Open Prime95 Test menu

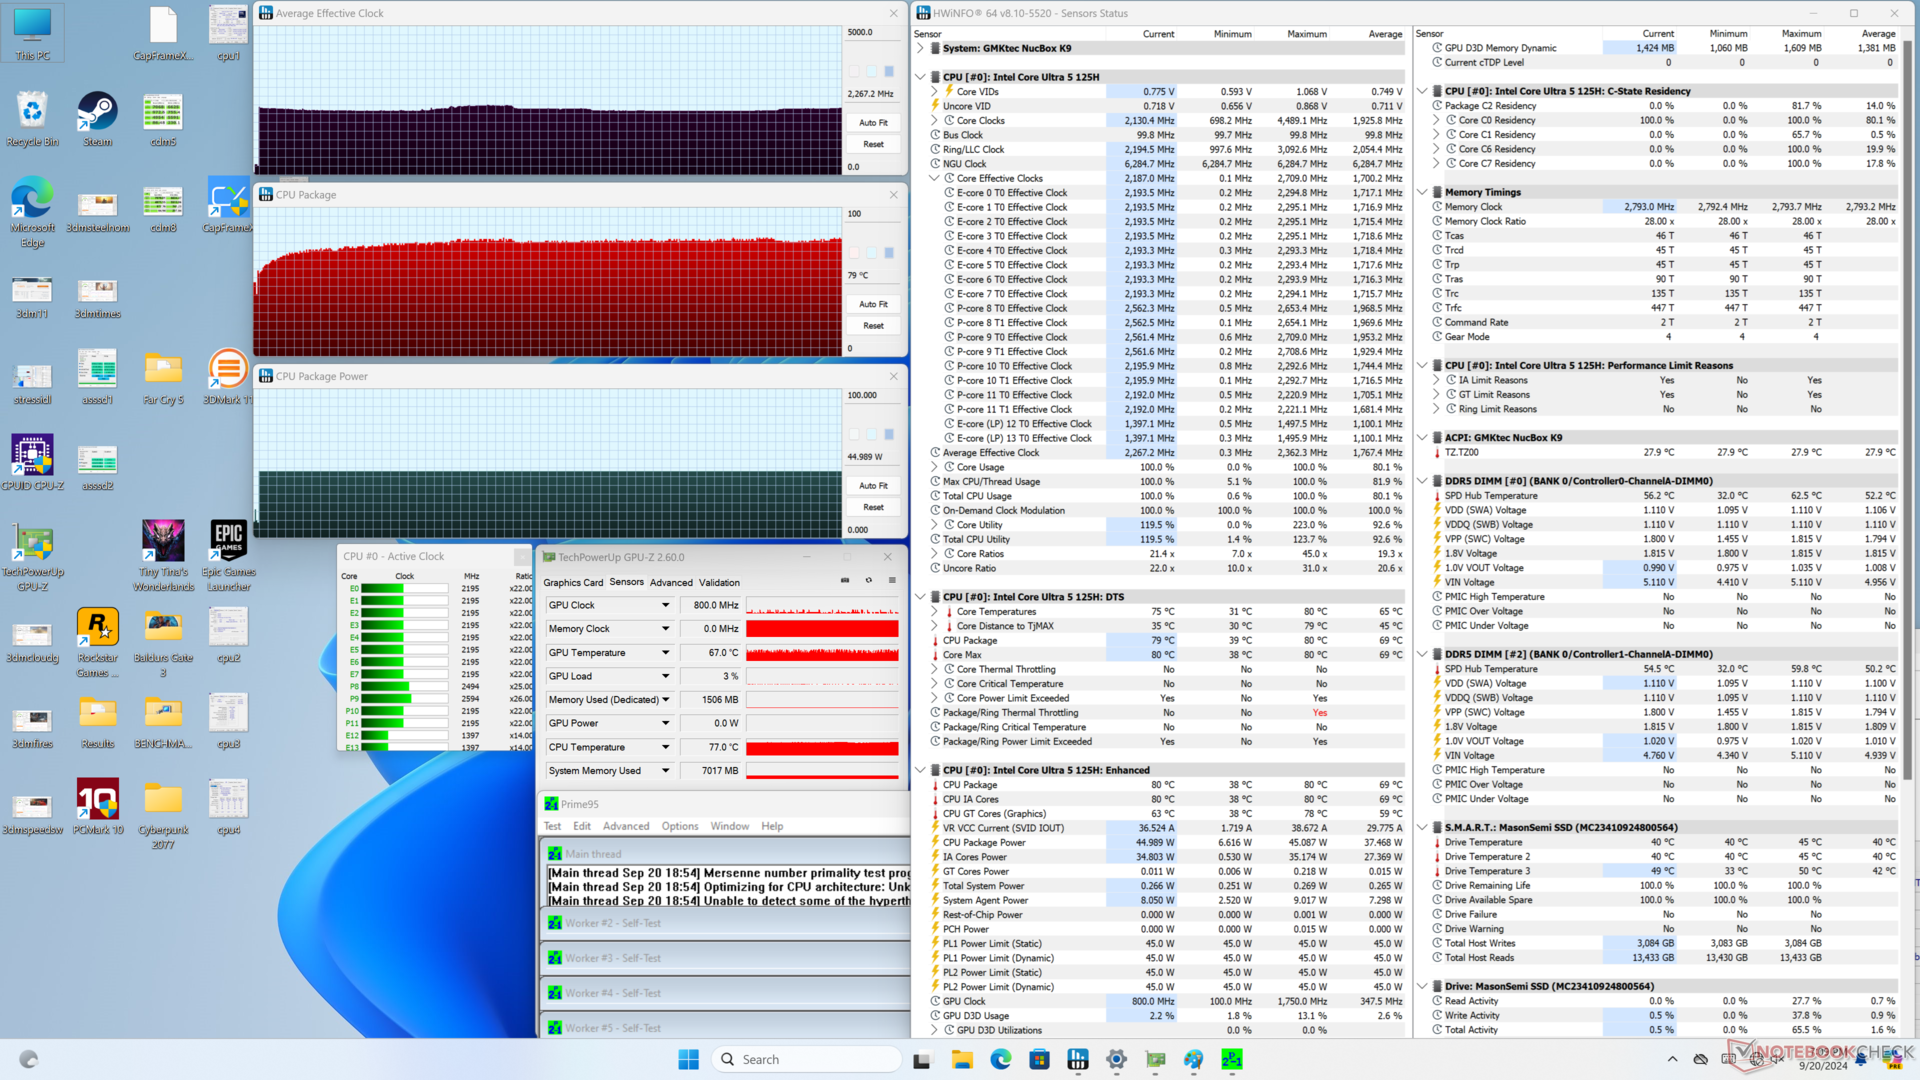552,826
